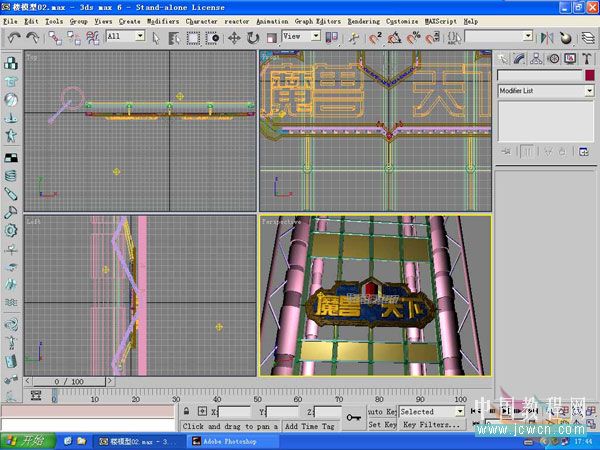This screenshot has width=600, height=450.
Task: Toggle Set Key mode button
Action: pyautogui.click(x=381, y=425)
